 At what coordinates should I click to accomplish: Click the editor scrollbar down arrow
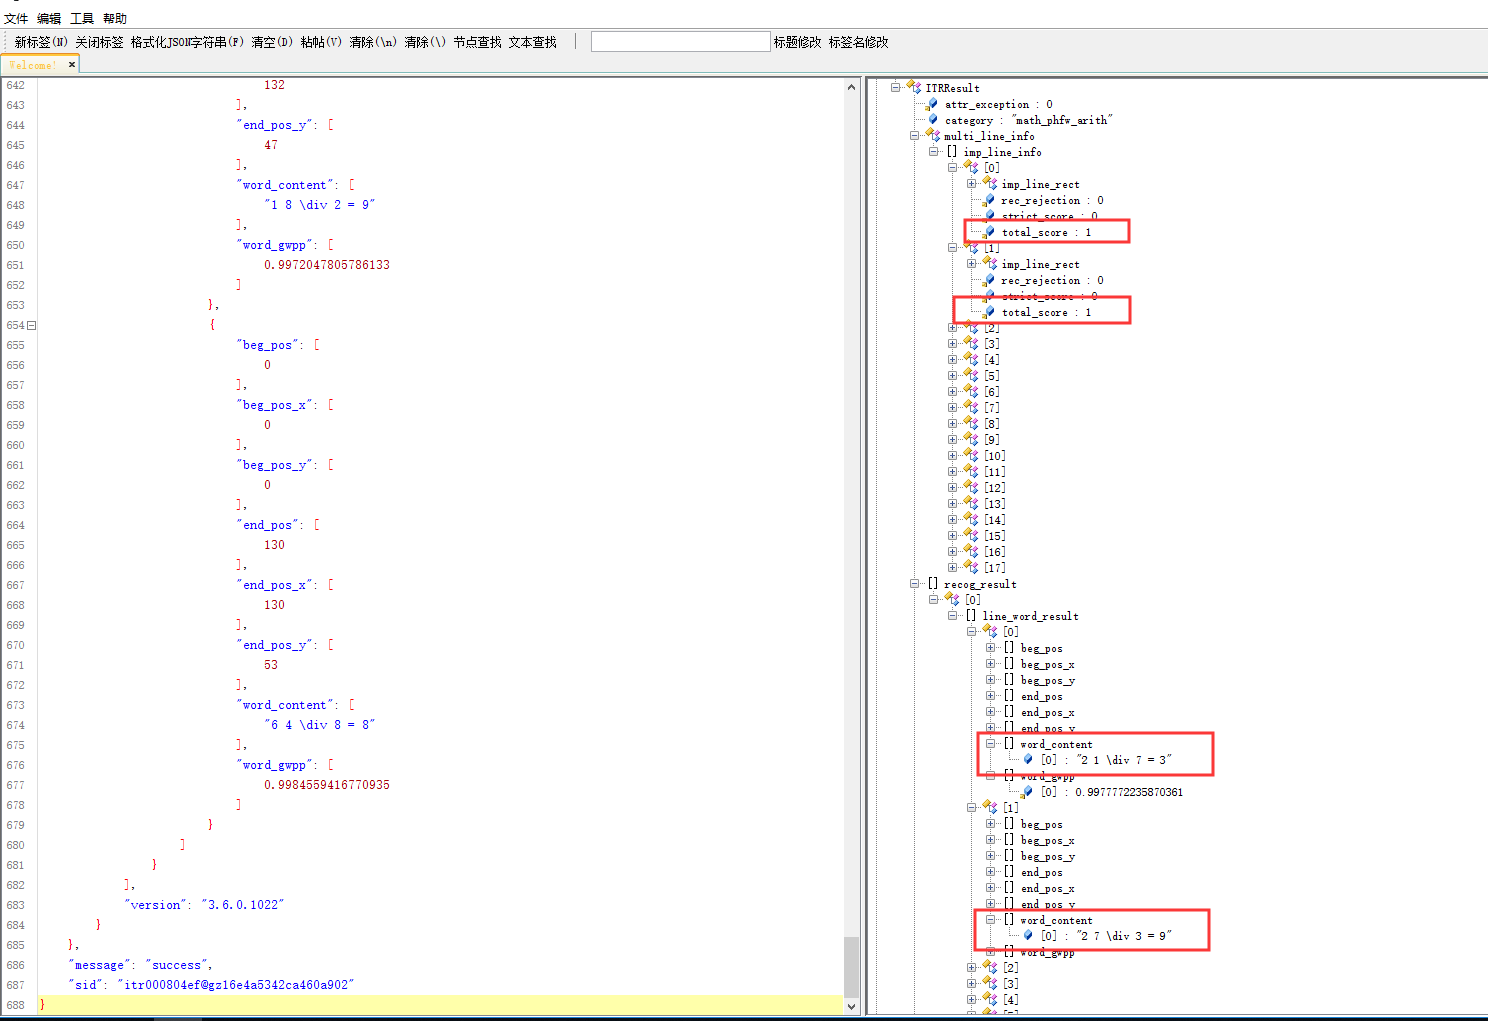click(851, 1006)
